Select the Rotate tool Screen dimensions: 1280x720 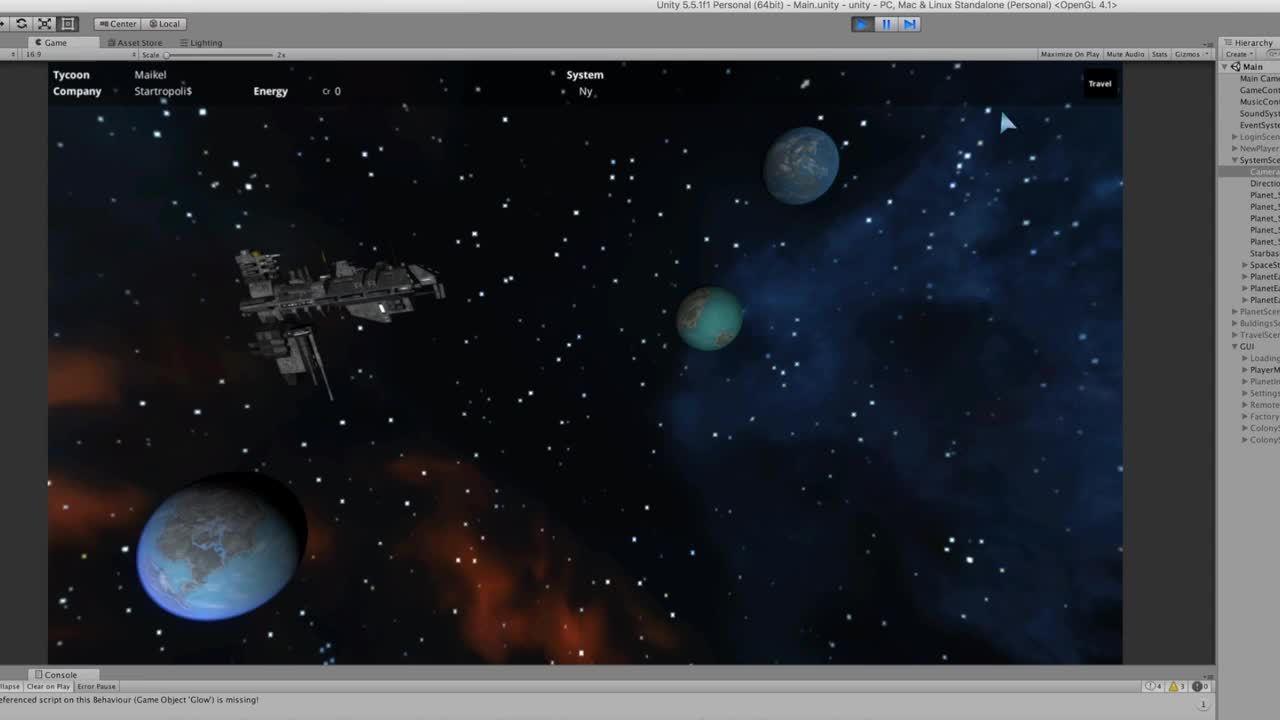(21, 23)
